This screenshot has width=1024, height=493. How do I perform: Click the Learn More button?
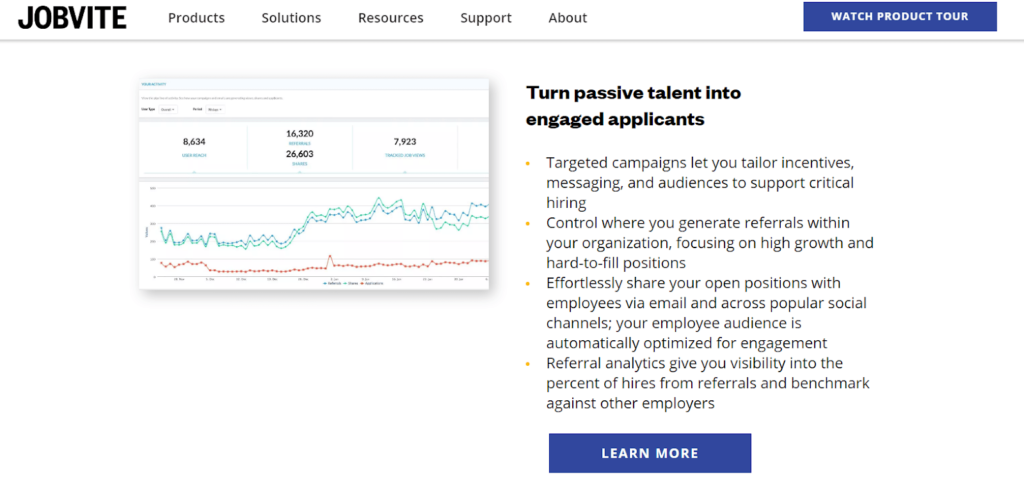(650, 453)
